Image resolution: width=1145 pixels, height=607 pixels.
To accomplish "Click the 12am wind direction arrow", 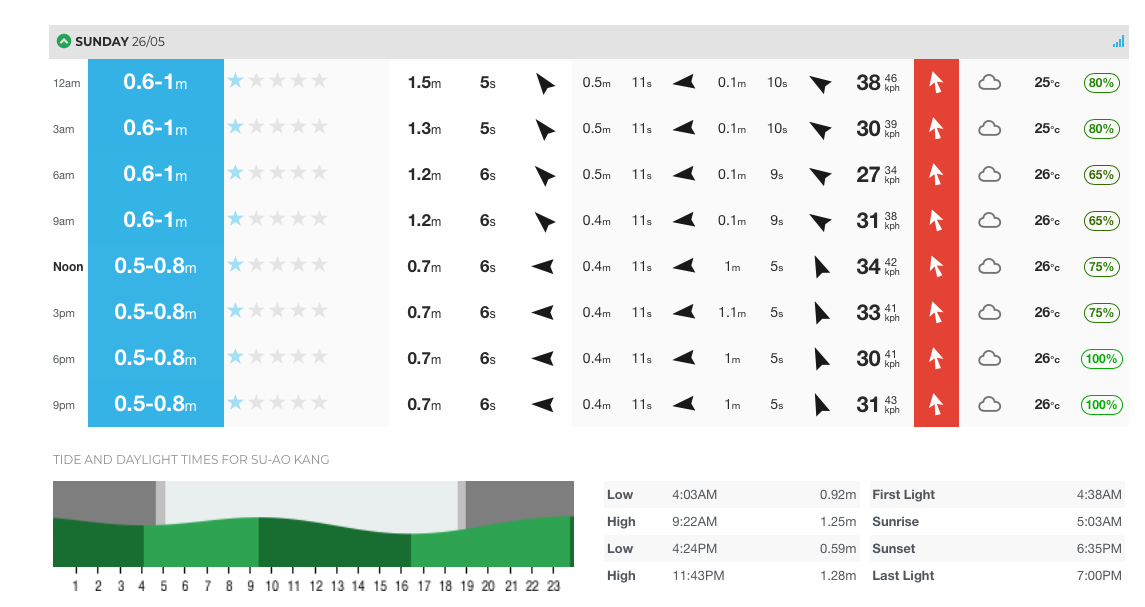I will (x=935, y=83).
